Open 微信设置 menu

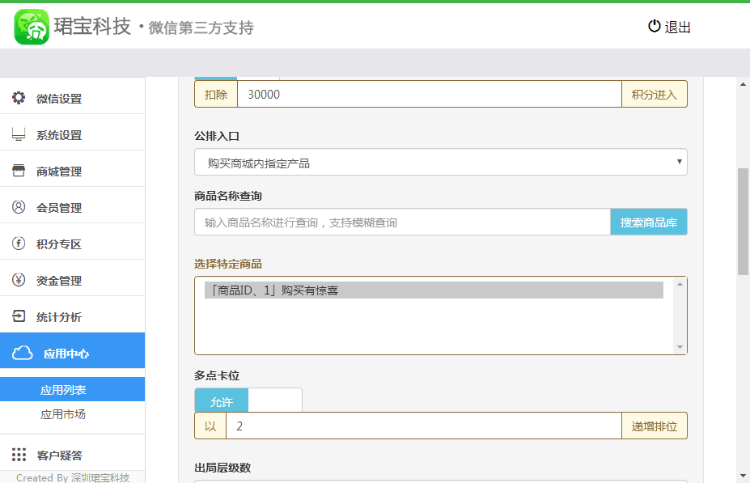click(x=72, y=98)
